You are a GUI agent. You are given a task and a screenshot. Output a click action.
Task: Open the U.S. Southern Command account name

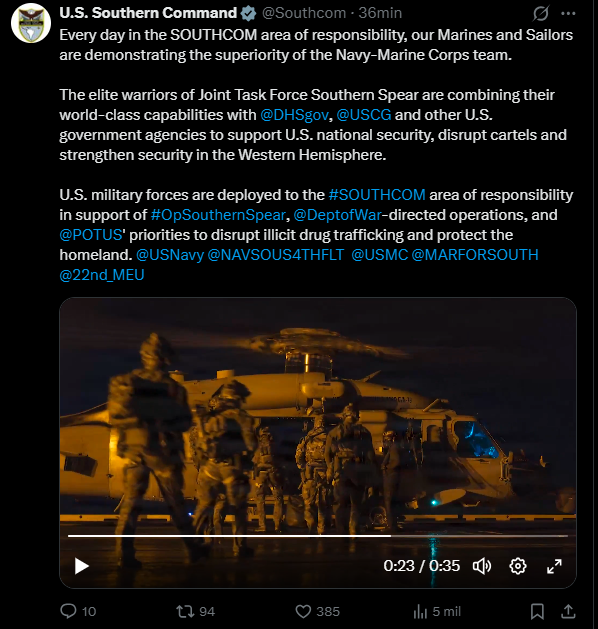[x=148, y=13]
